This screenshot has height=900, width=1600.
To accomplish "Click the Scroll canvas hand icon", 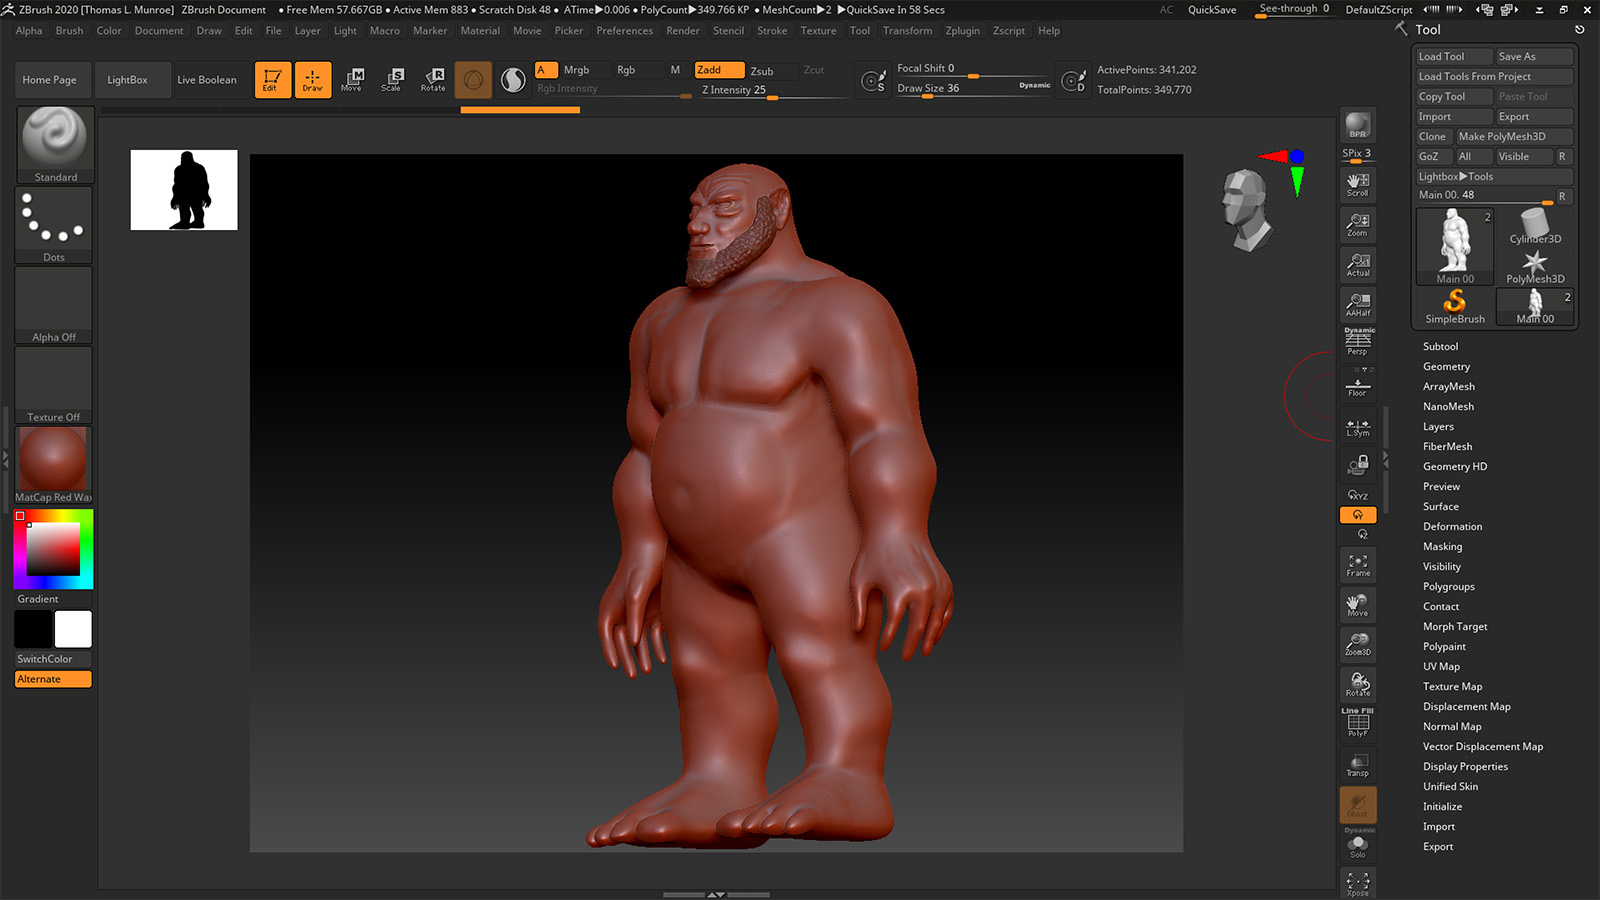I will (1358, 185).
